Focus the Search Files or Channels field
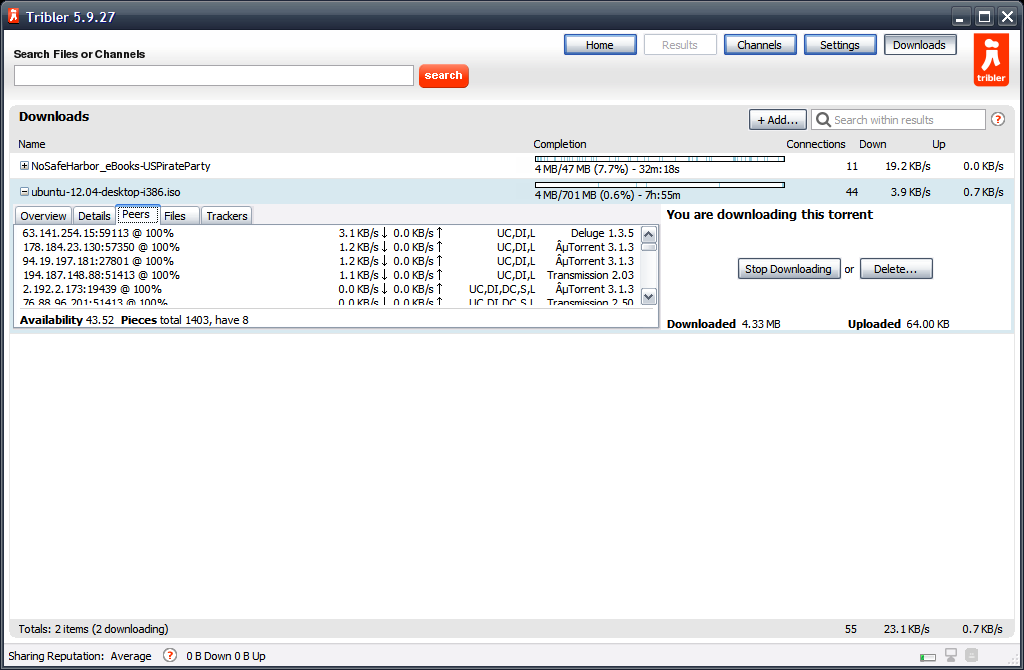 (x=214, y=76)
